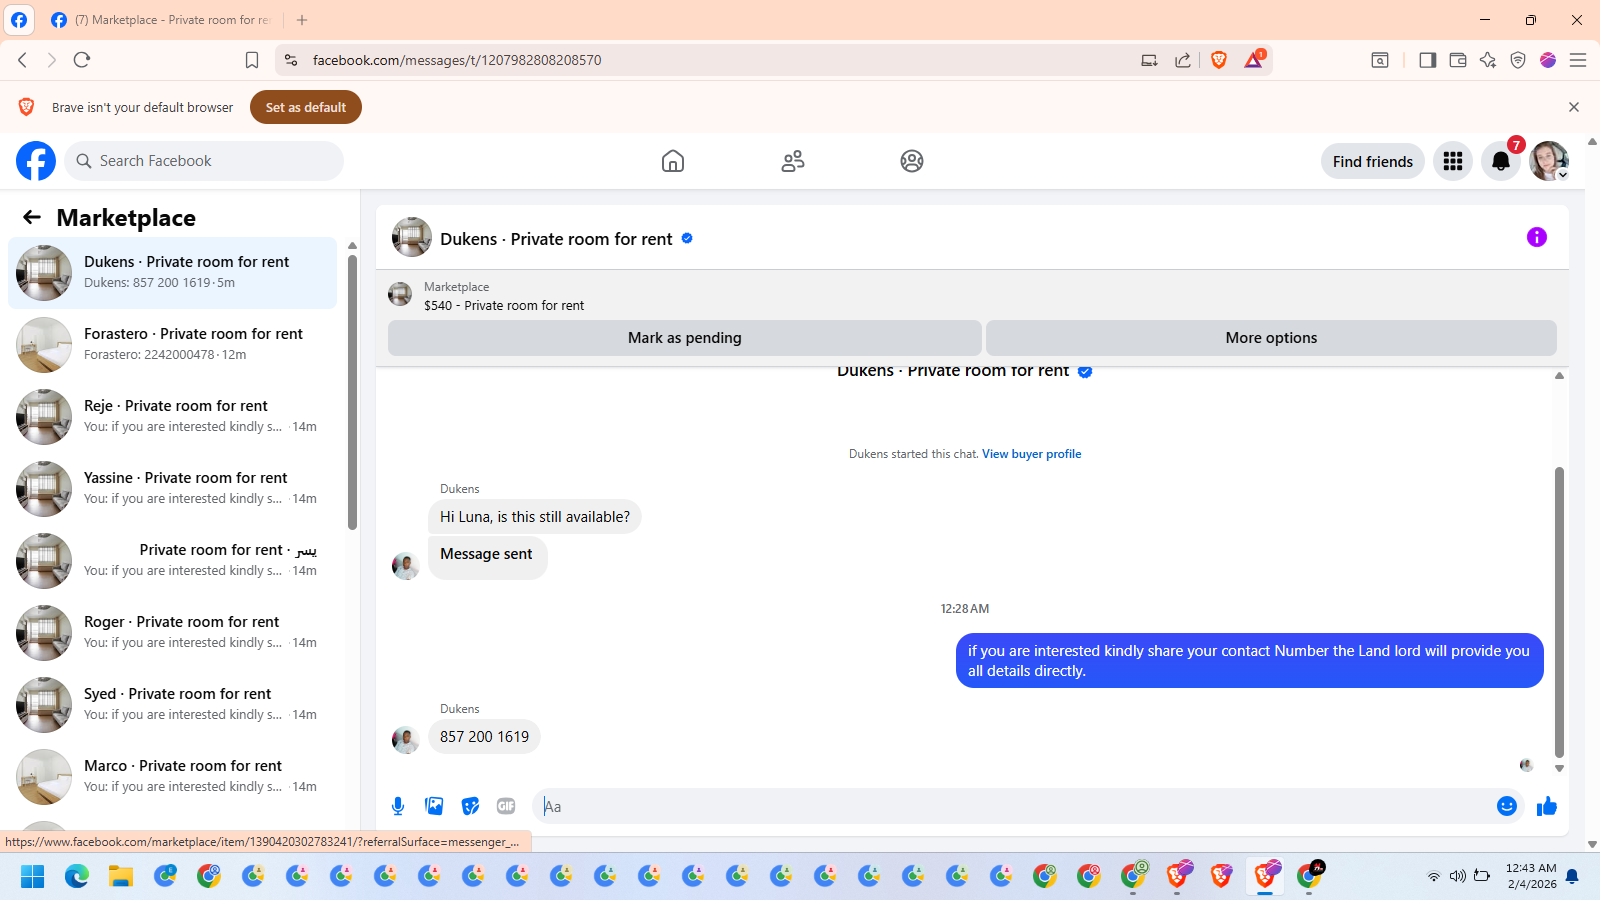Open the Marco conversation

click(x=172, y=777)
